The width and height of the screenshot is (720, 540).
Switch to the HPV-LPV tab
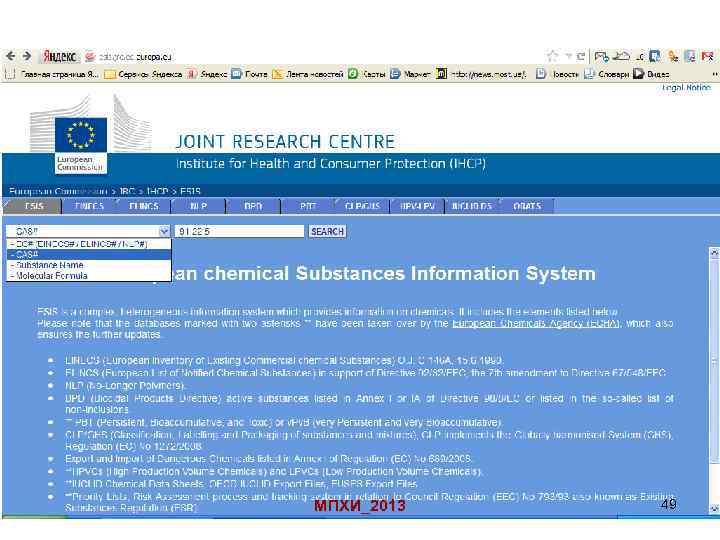pos(417,206)
